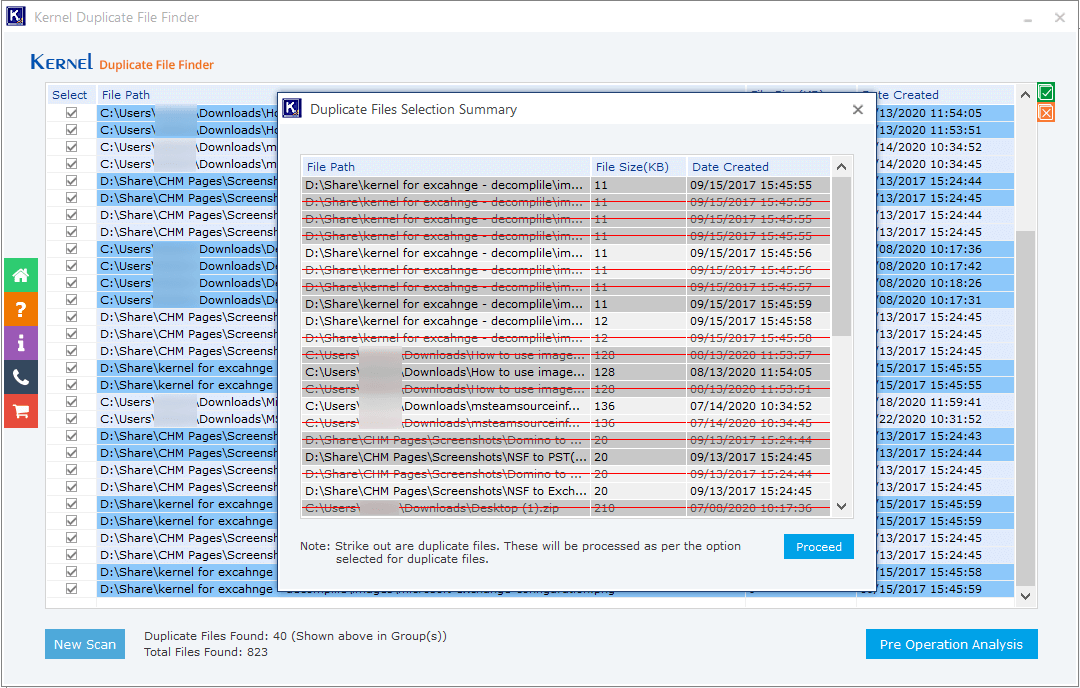Click the Select column header in main list
1080x688 pixels.
pyautogui.click(x=70, y=95)
